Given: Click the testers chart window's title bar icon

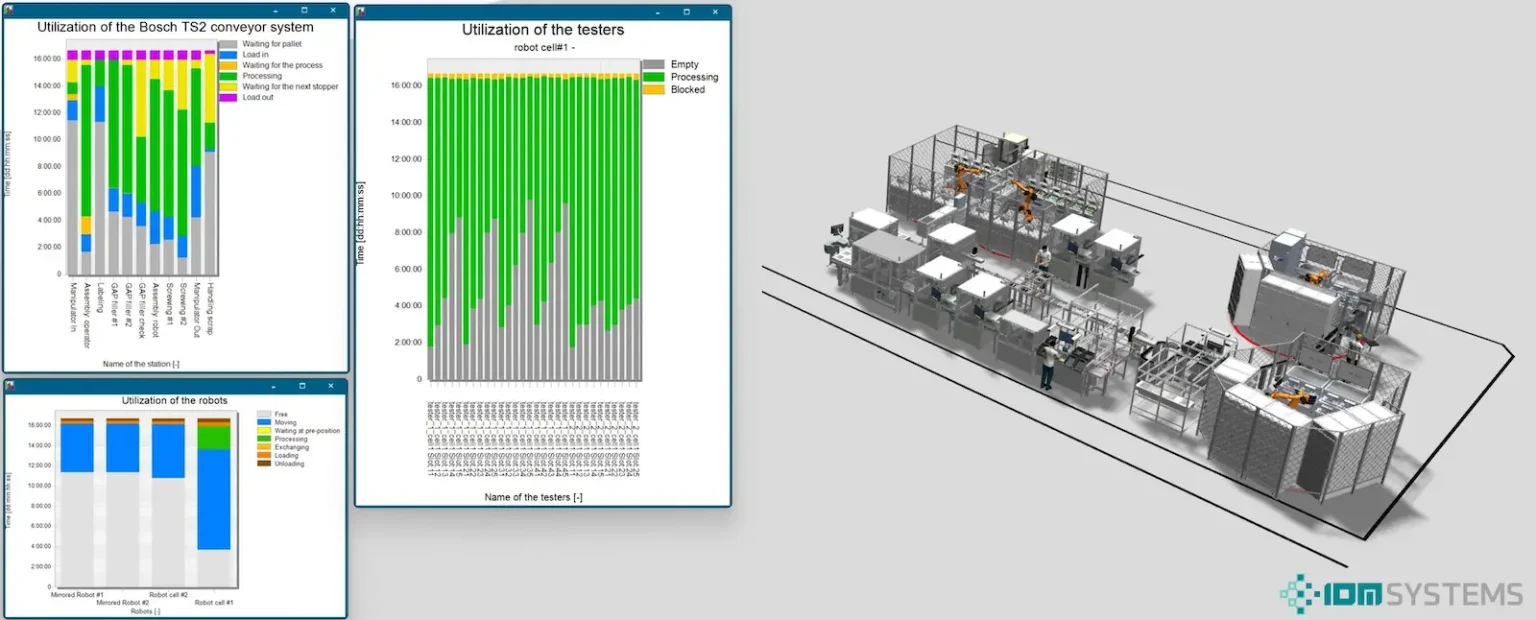Looking at the screenshot, I should tap(362, 12).
